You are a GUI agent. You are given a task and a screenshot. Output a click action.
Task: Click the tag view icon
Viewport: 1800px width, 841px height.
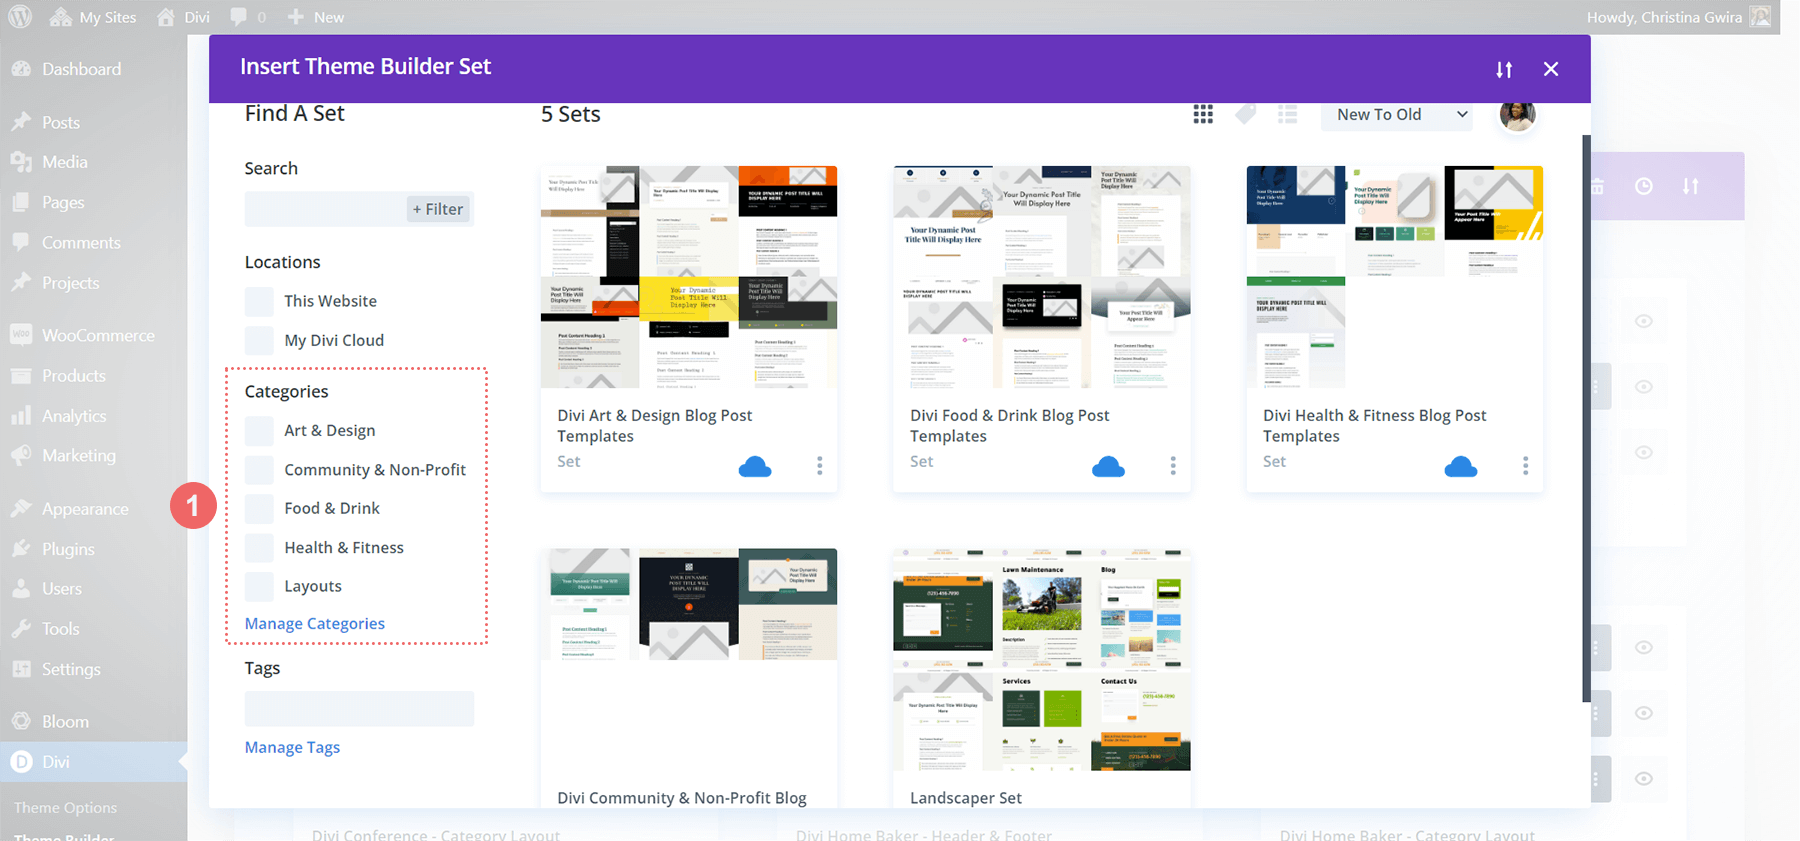point(1245,115)
